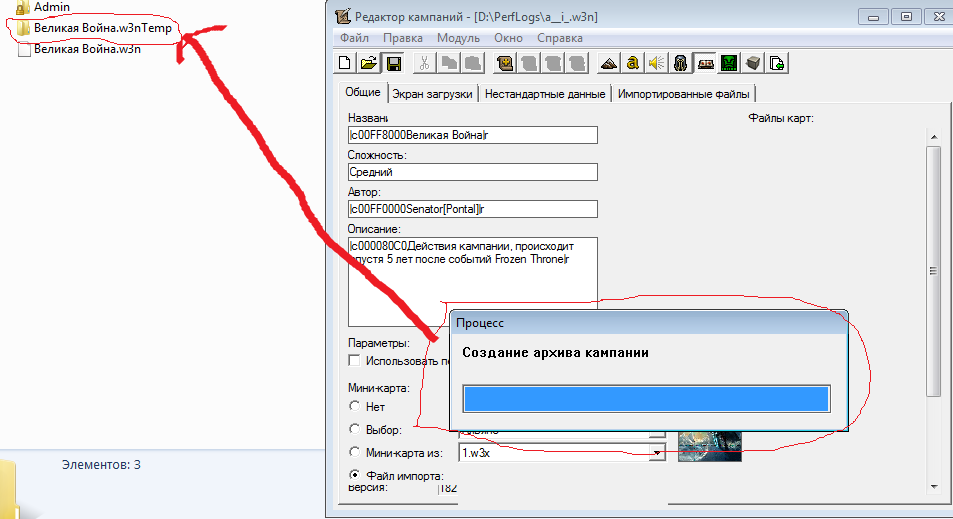Switch to the Общие tab
The width and height of the screenshot is (953, 519).
(x=363, y=92)
